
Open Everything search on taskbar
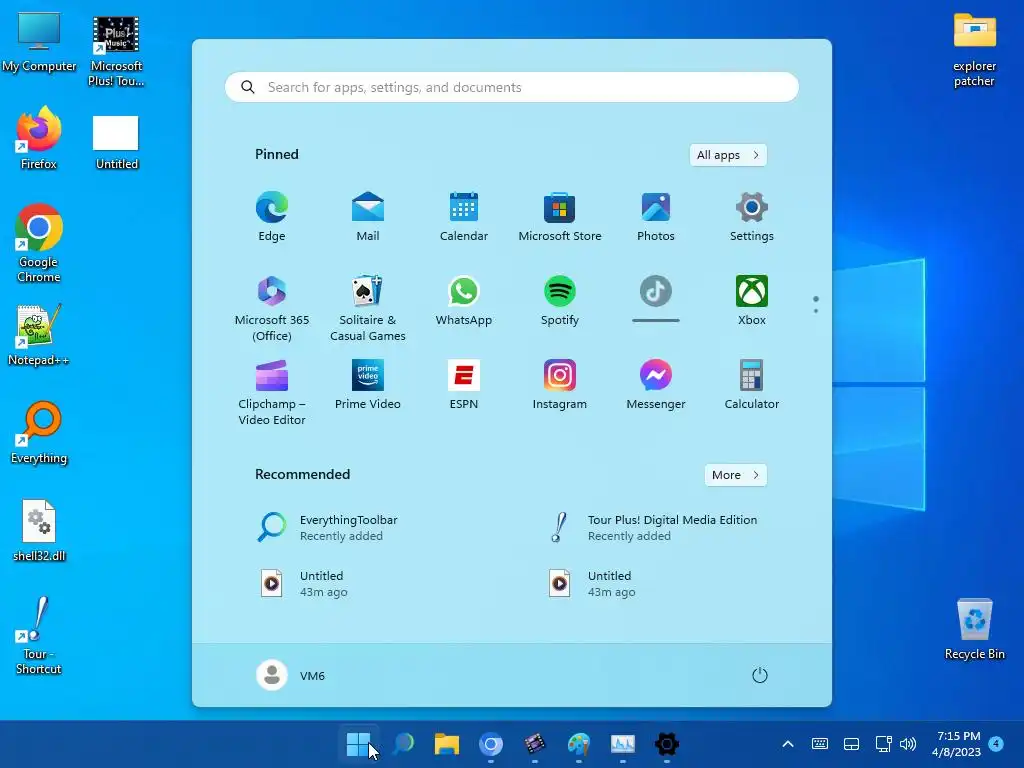click(403, 744)
